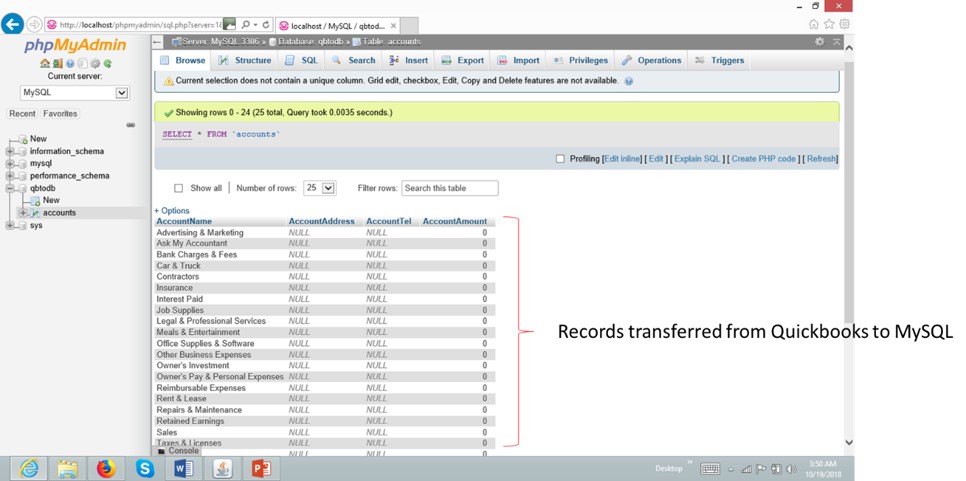Click the Create PHP code link

763,159
